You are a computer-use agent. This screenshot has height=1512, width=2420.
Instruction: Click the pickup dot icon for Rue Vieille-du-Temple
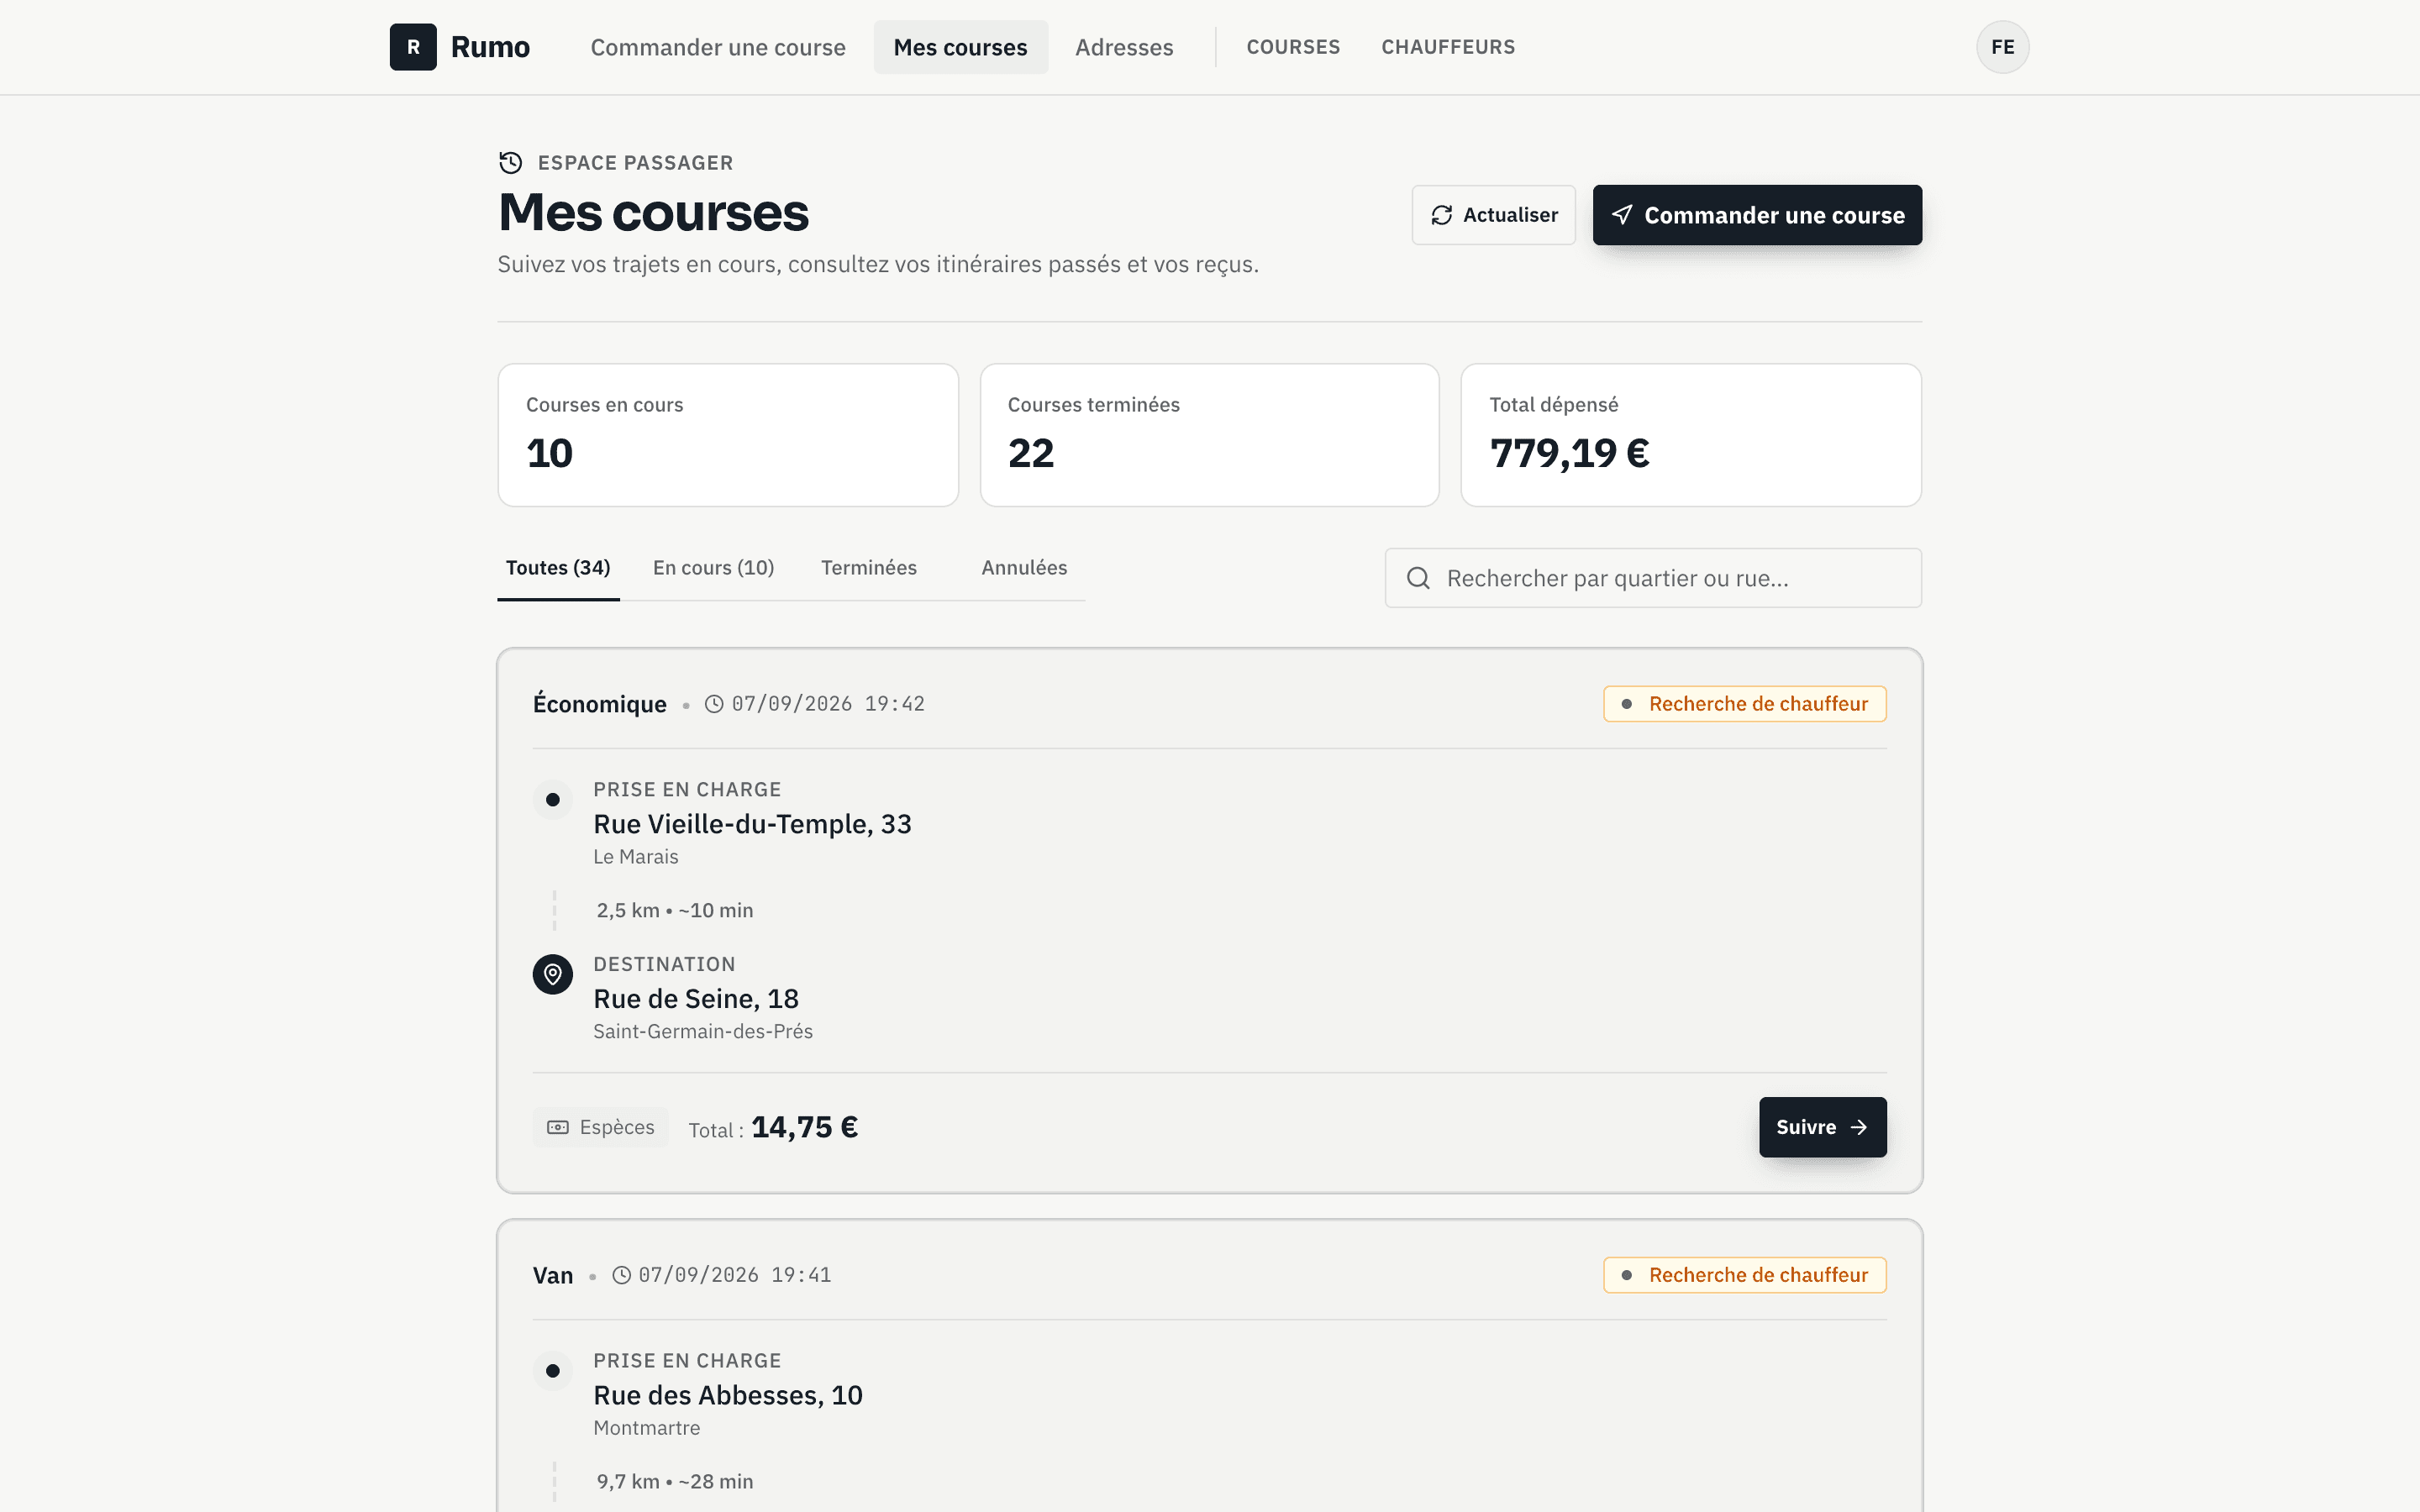coord(553,800)
